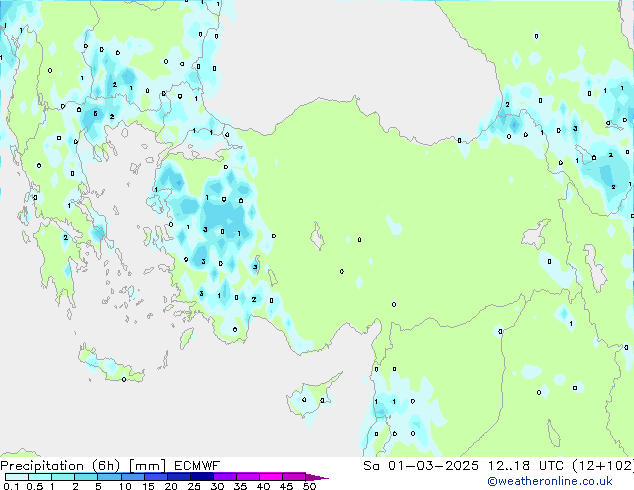Image resolution: width=634 pixels, height=490 pixels.
Task: Select the 40–45 mm magenta legend swatch
Action: pyautogui.click(x=271, y=477)
